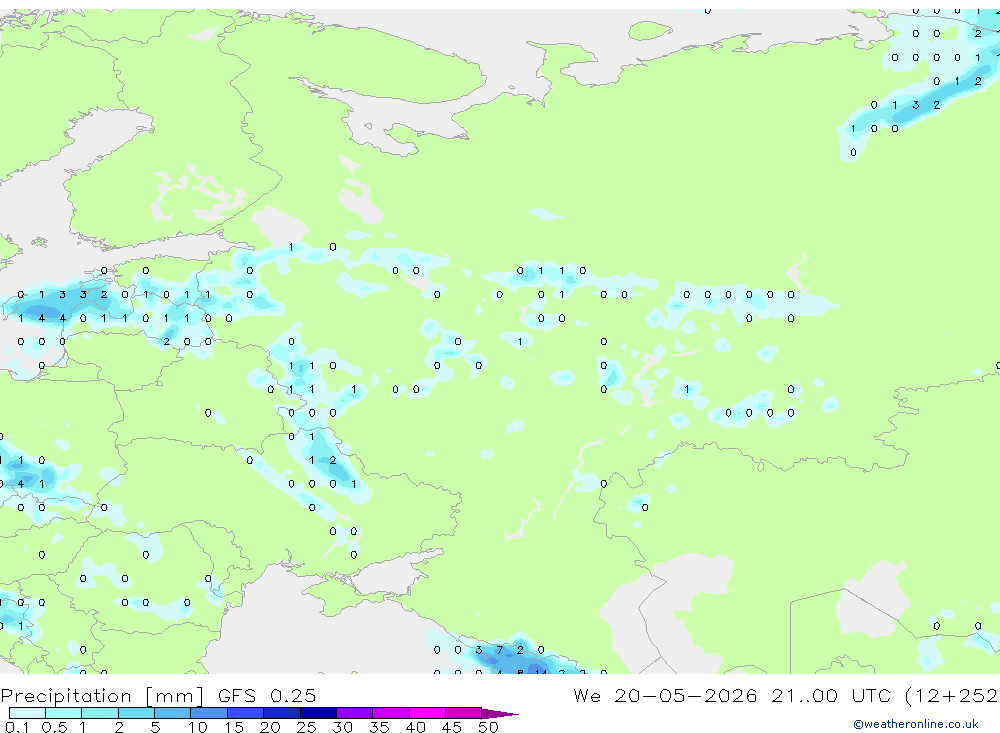Click the 'GFS 0.25' model label

tap(267, 695)
